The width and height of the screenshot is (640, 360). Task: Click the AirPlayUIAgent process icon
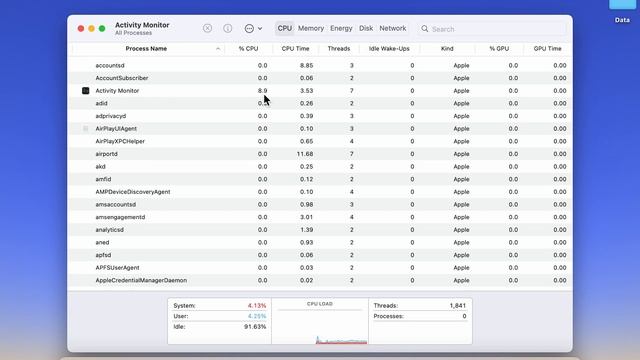point(85,129)
